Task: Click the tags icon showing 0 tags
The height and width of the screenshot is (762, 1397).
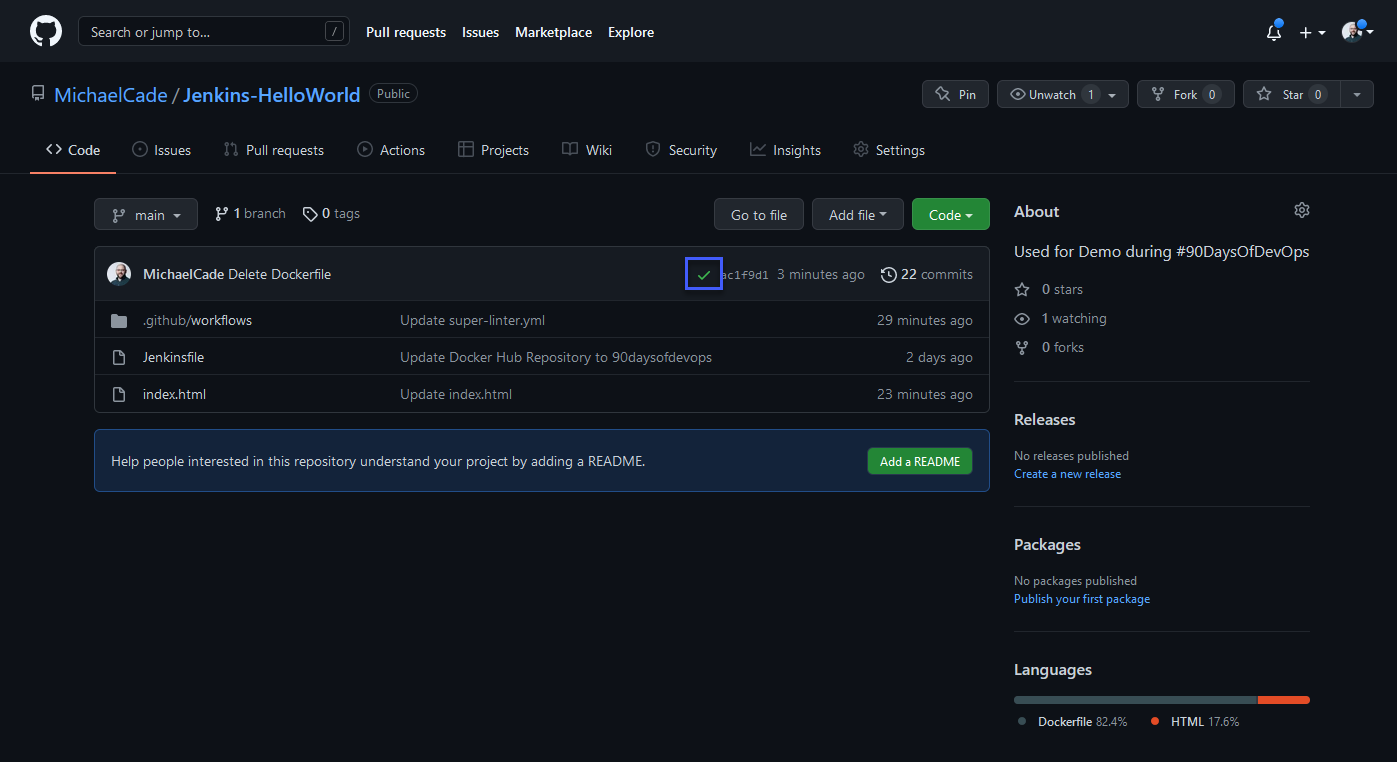Action: 310,214
